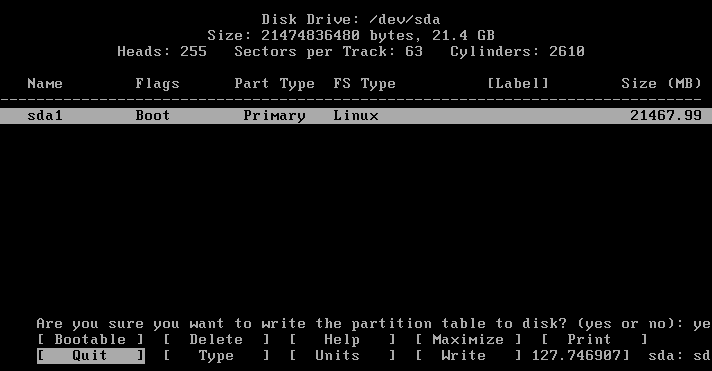The image size is (712, 371).
Task: Click the 'FS Type' column header
Action: (364, 84)
